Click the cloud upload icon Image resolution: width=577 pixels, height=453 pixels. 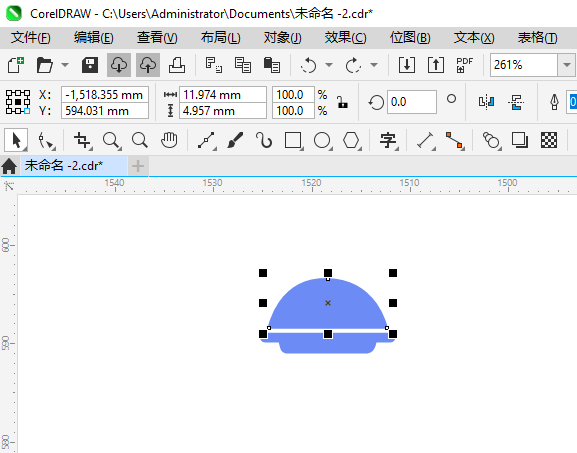148,65
